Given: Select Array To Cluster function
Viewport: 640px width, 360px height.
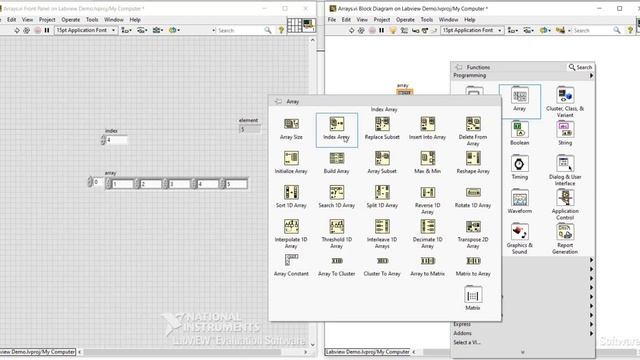Looking at the screenshot, I should [337, 266].
